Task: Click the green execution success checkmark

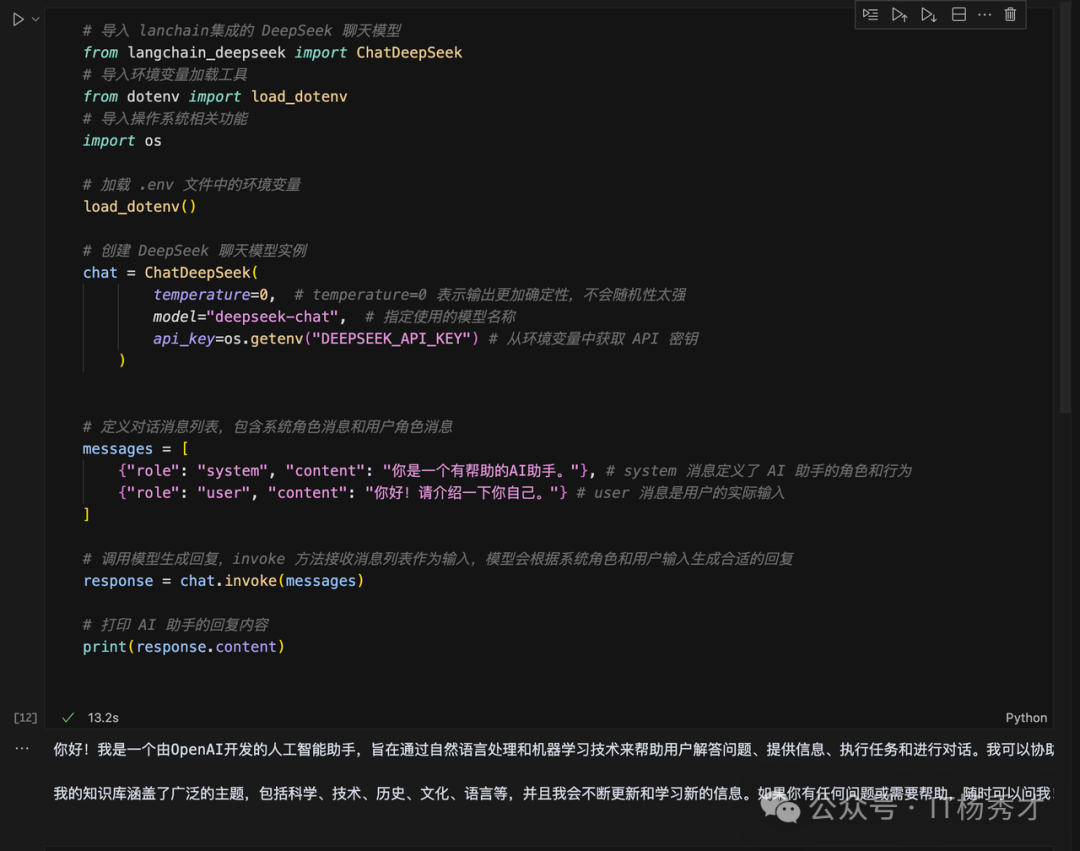Action: coord(67,717)
